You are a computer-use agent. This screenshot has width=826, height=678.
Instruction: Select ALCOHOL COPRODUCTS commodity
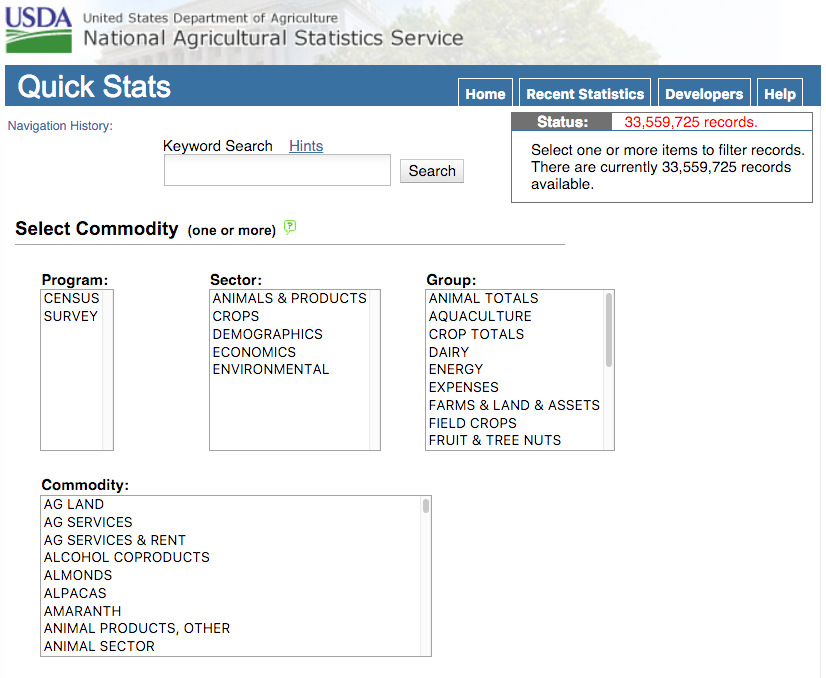pos(231,557)
